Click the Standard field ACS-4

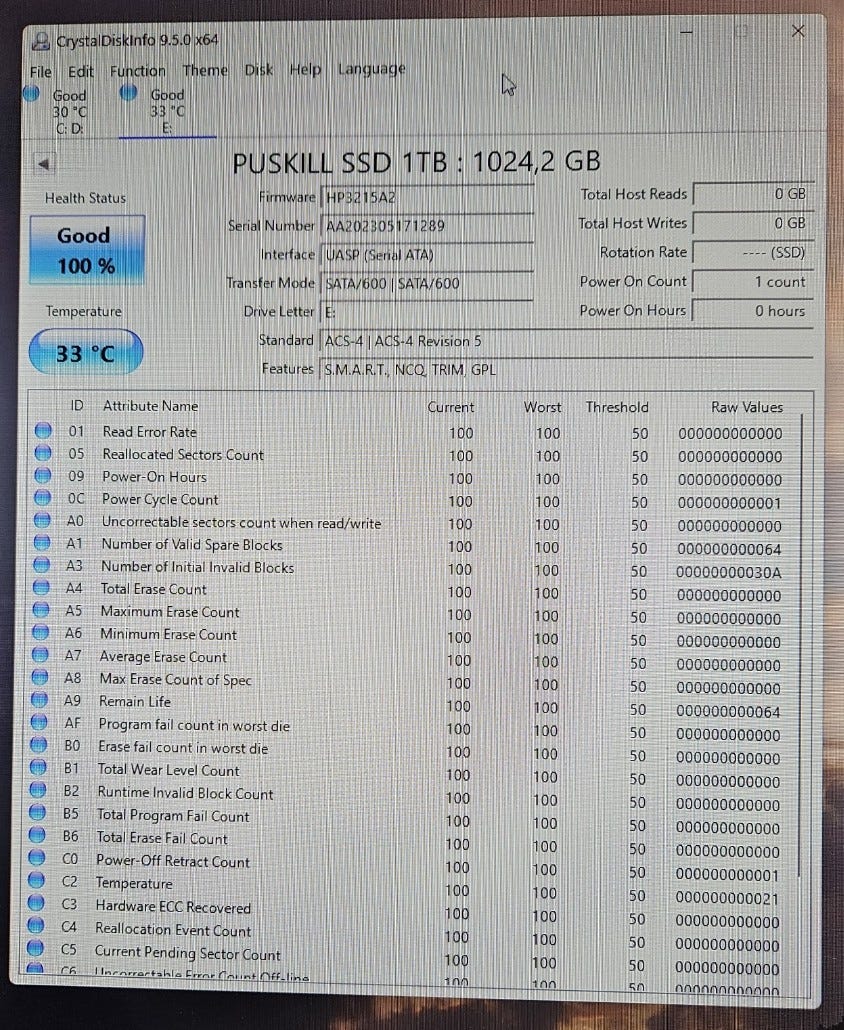click(566, 341)
